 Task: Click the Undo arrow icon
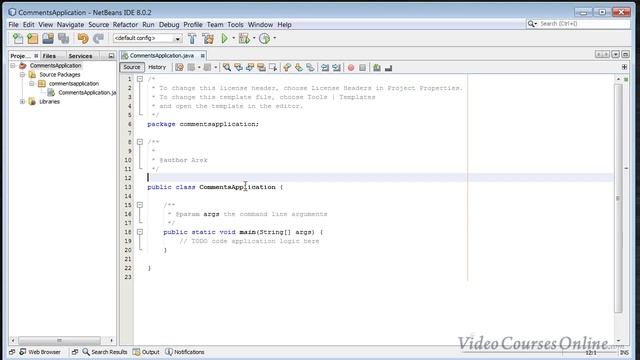click(x=83, y=38)
